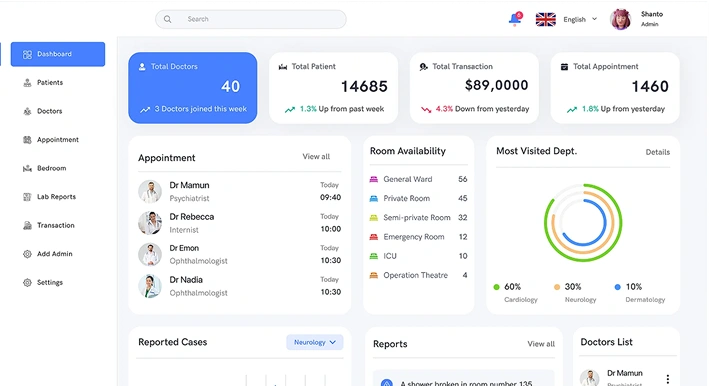The image size is (711, 386).
Task: Open Dr Mamun's avatar in Appointment list
Action: coord(150,191)
